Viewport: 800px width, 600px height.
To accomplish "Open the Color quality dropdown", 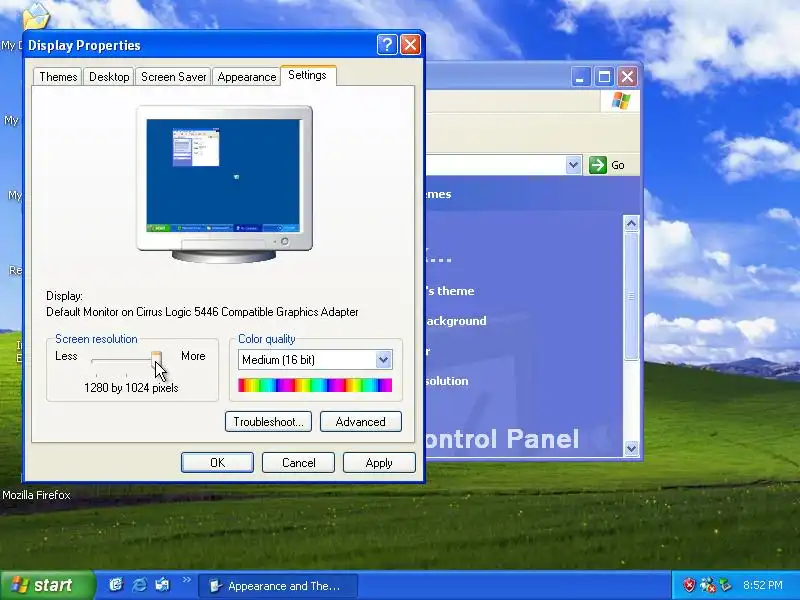I will [x=384, y=360].
